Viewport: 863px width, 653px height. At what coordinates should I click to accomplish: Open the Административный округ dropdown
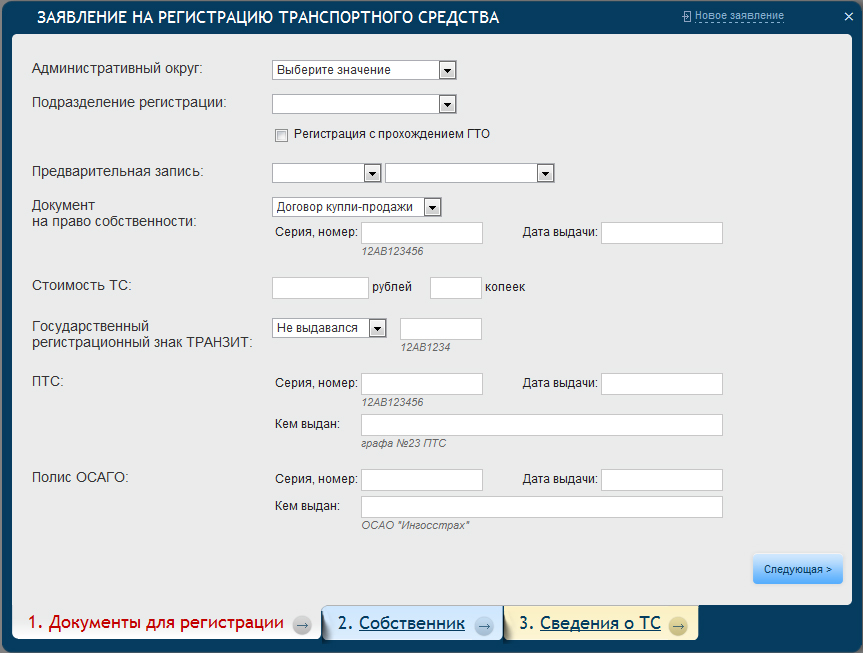447,70
